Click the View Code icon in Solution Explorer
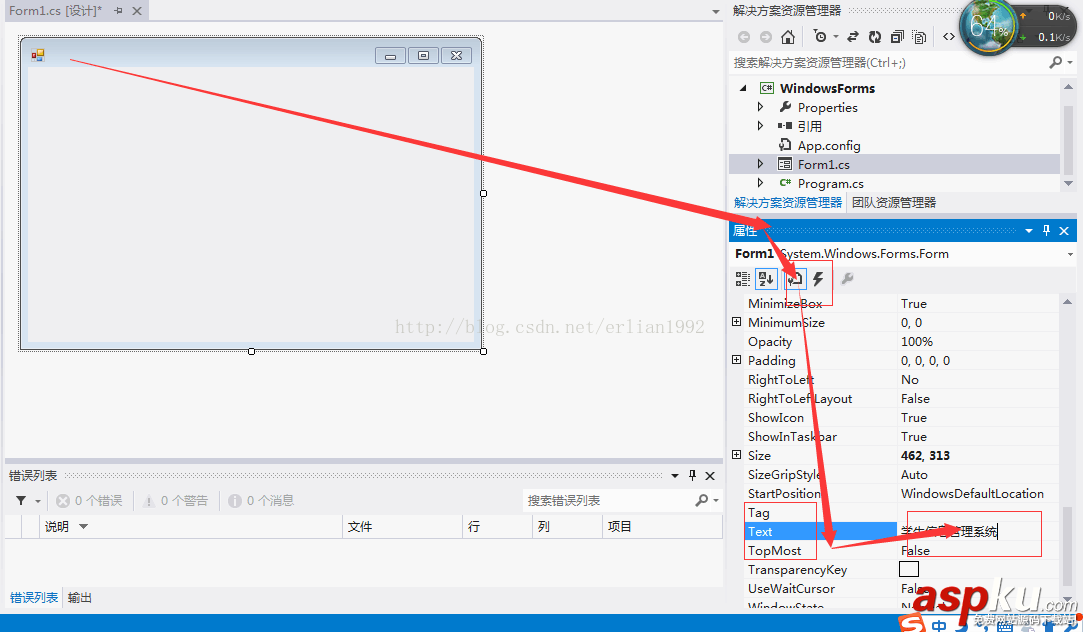Image resolution: width=1083 pixels, height=632 pixels. (948, 36)
